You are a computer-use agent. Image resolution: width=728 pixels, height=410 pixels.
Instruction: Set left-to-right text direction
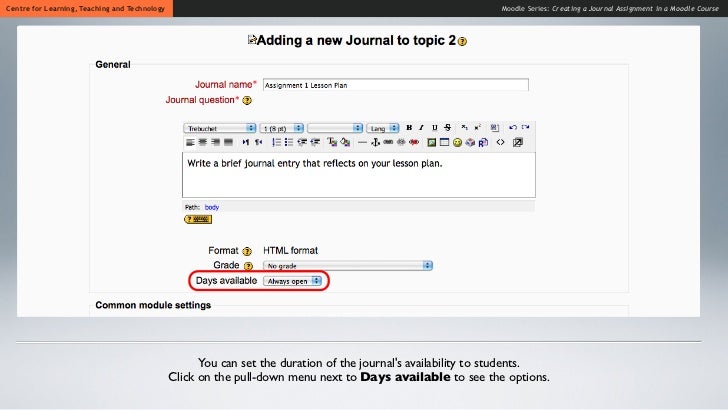[x=246, y=142]
